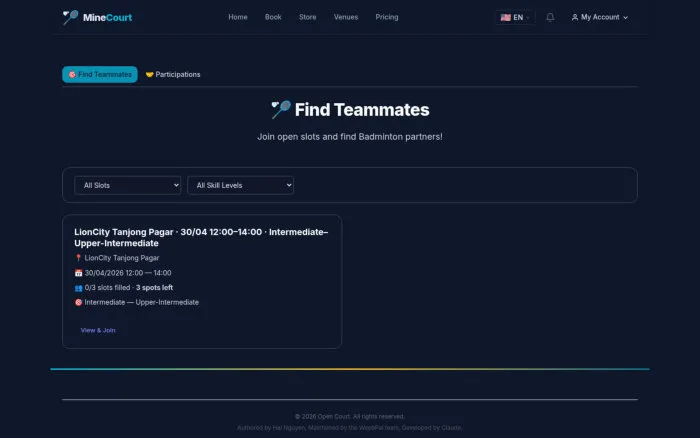Open the All Skill Levels dropdown
700x438 pixels.
point(241,185)
